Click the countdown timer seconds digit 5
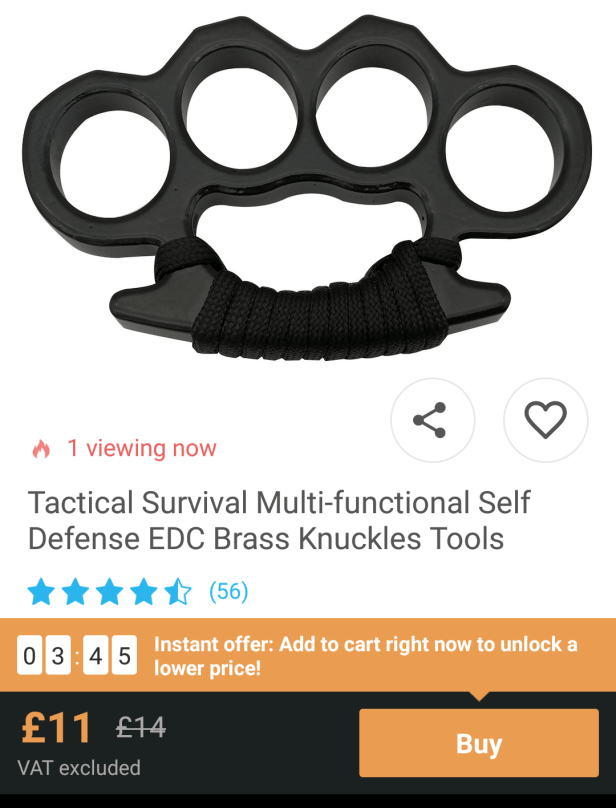 124,655
